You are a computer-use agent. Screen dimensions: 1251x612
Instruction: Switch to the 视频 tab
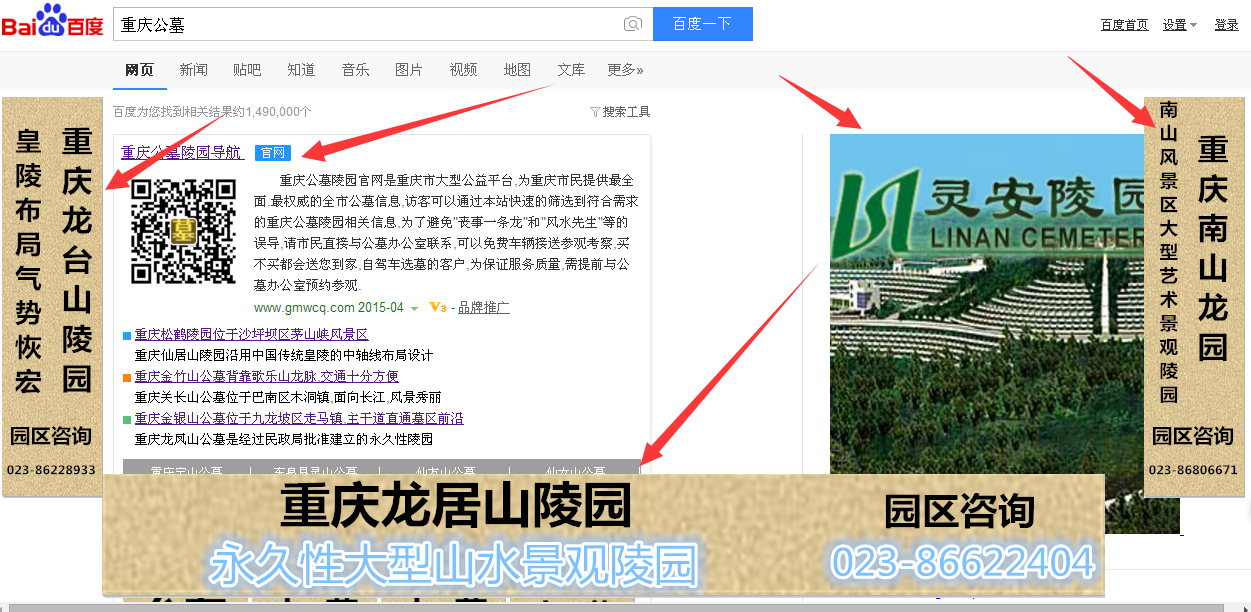464,70
